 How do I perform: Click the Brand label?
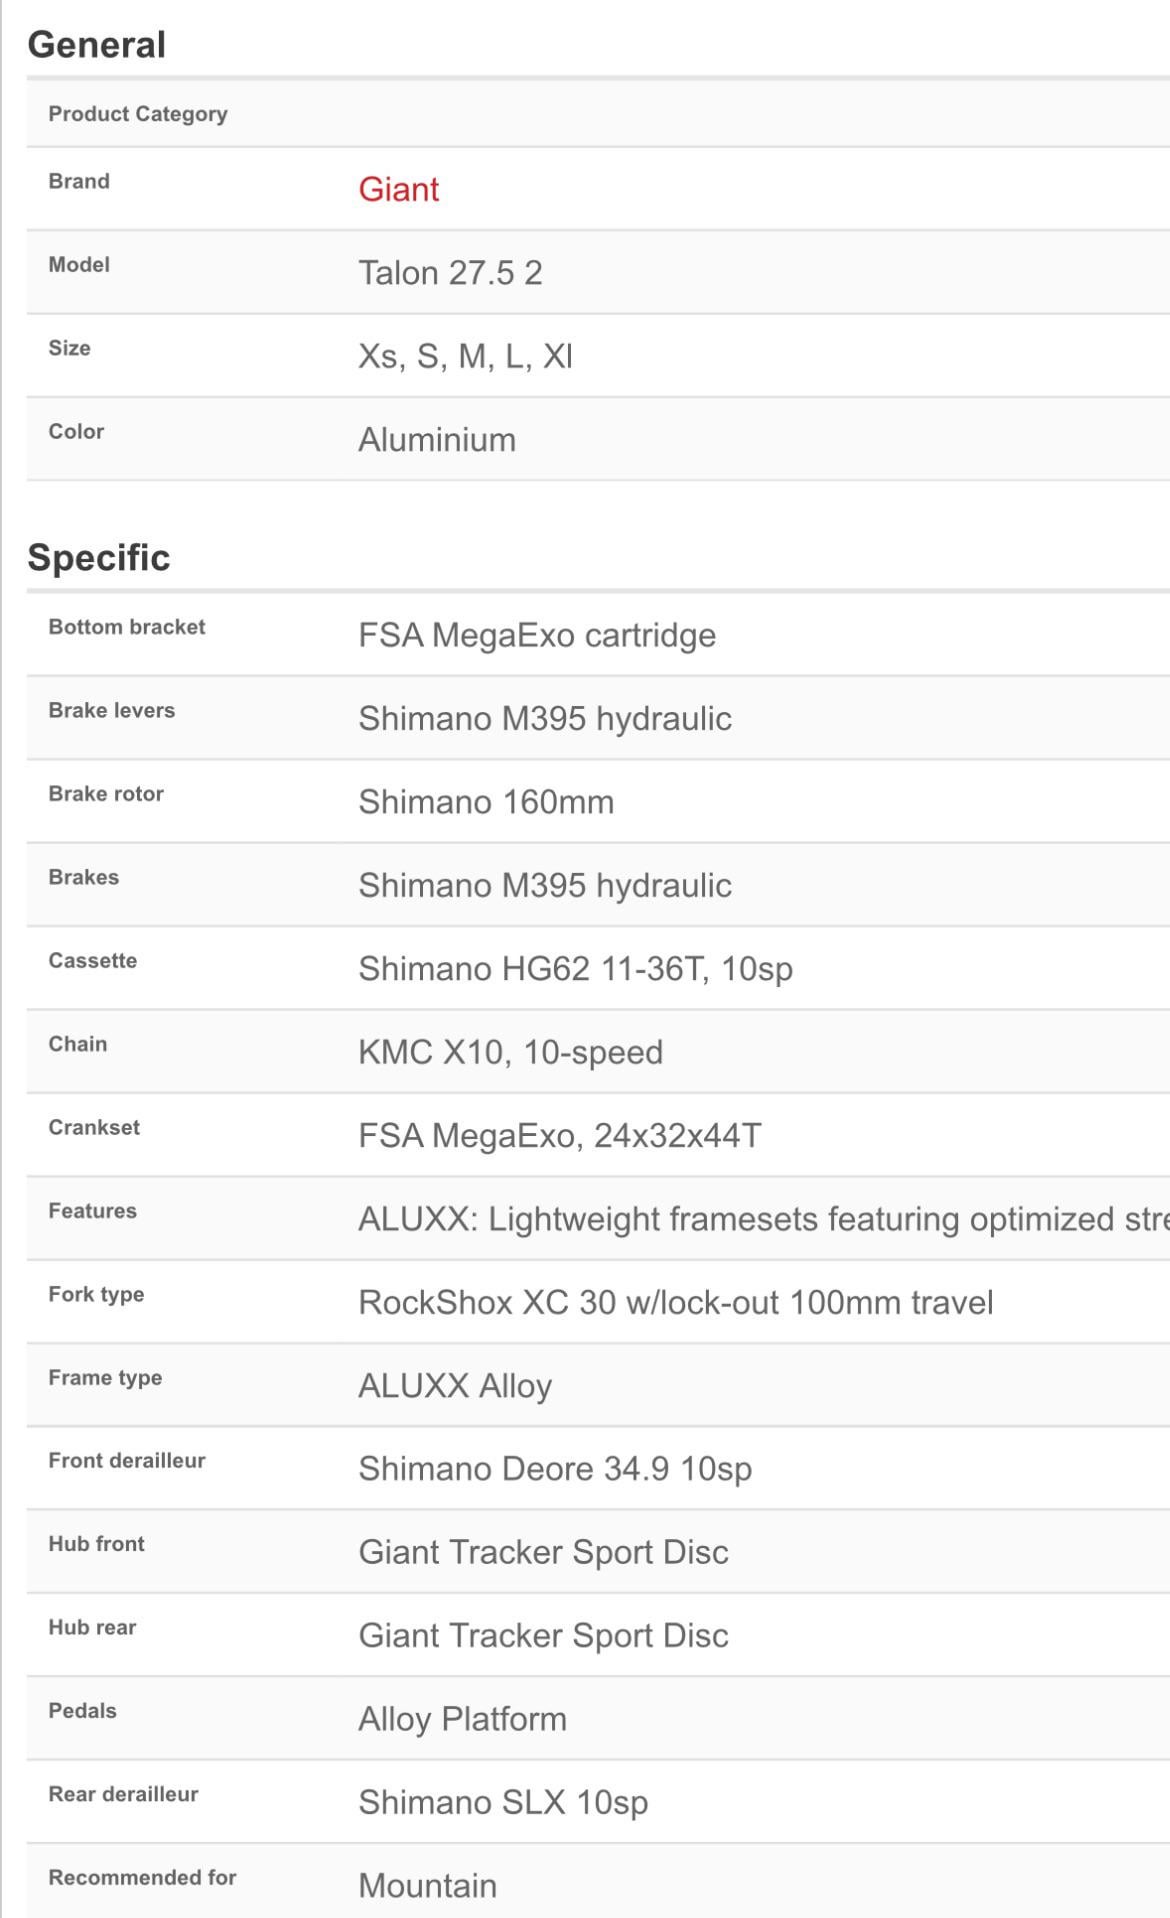pos(79,181)
